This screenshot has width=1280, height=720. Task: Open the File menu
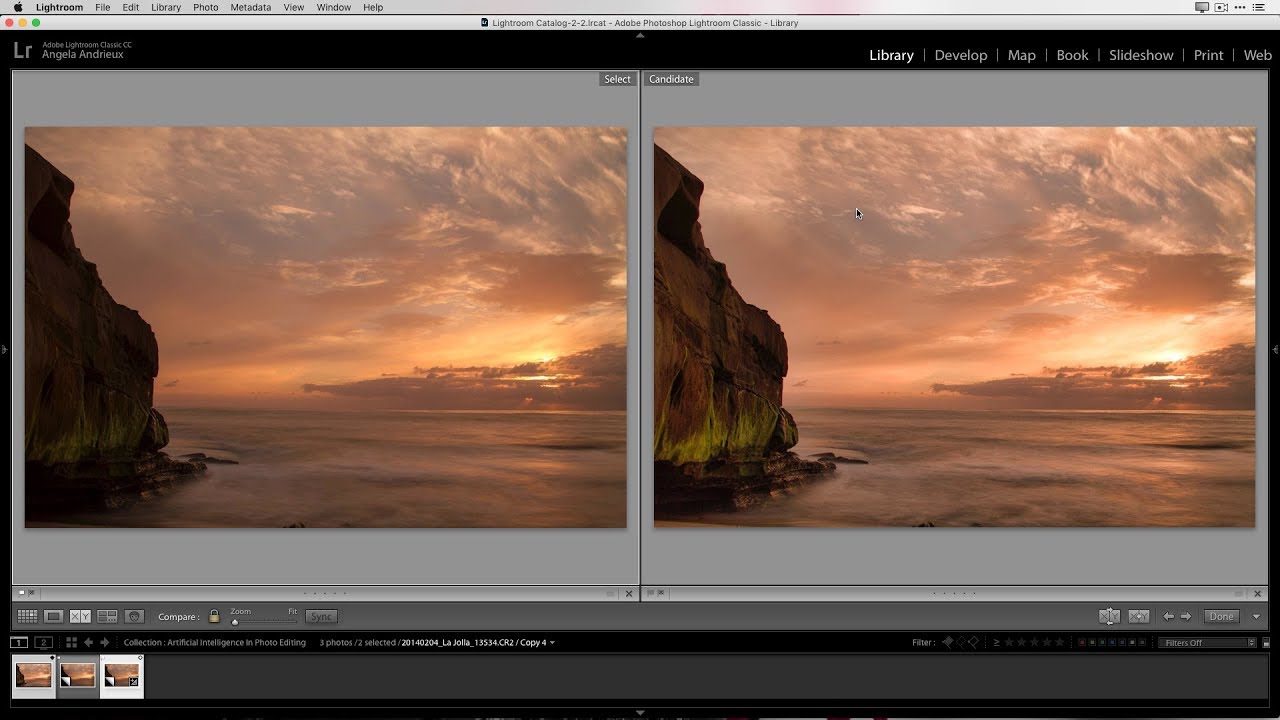click(103, 7)
